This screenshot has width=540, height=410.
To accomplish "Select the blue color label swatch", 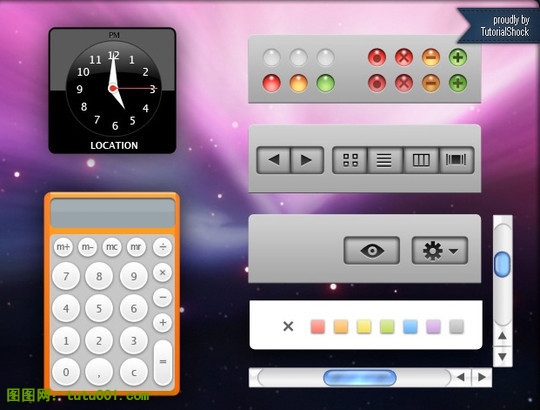I will point(410,326).
